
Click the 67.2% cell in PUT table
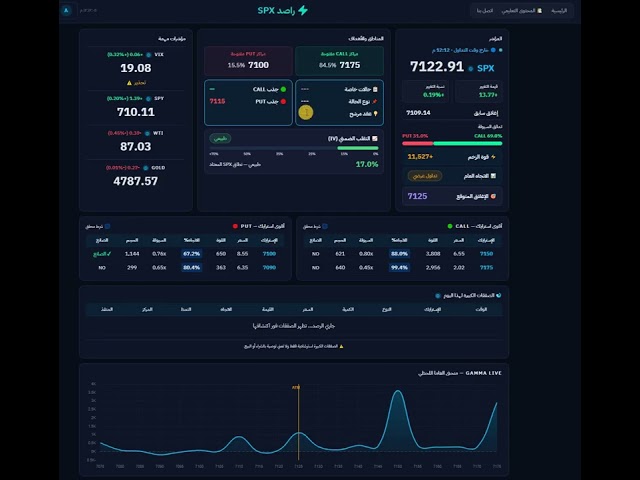191,254
